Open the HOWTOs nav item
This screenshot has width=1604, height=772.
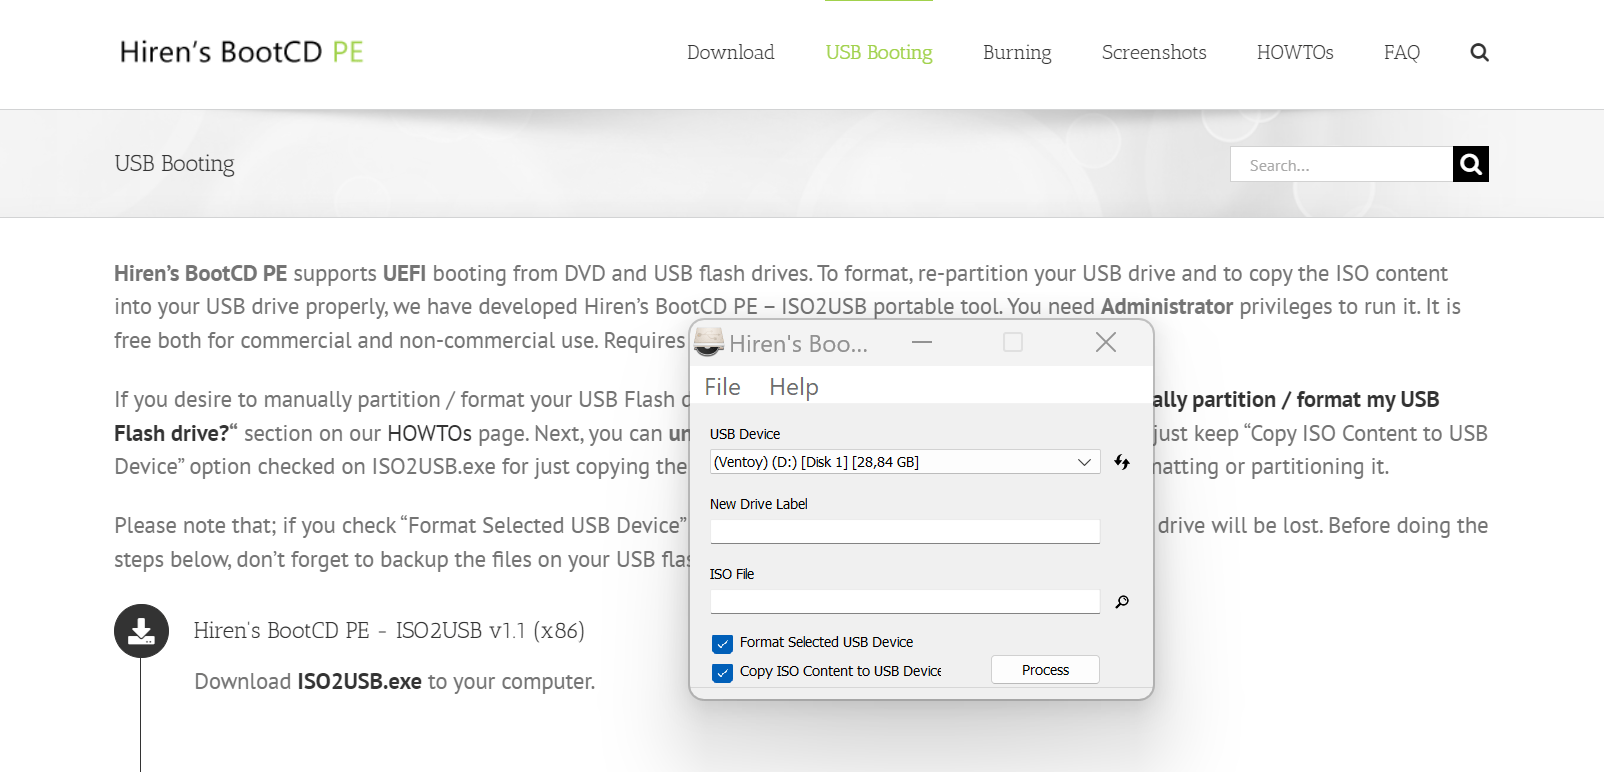pyautogui.click(x=1295, y=52)
